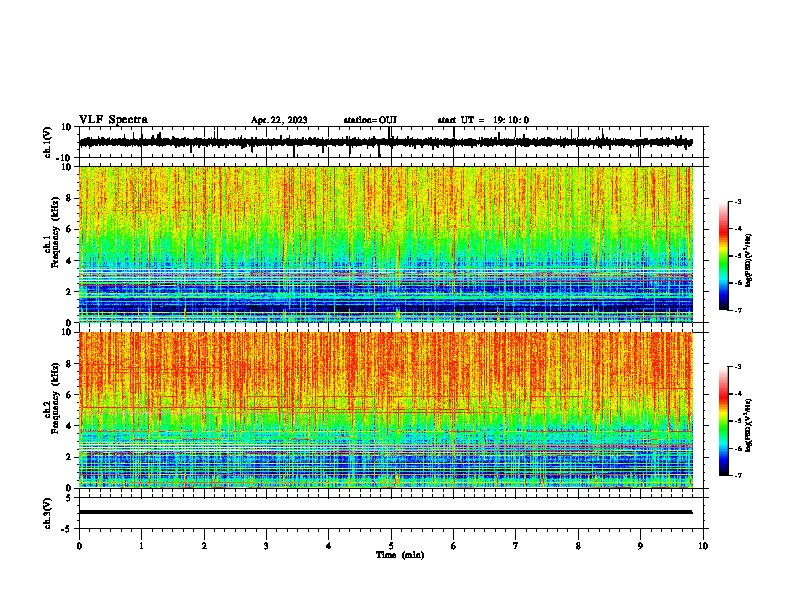Click the "5" tick on ch.3(V) axis
This screenshot has width=792, height=612.
click(69, 498)
